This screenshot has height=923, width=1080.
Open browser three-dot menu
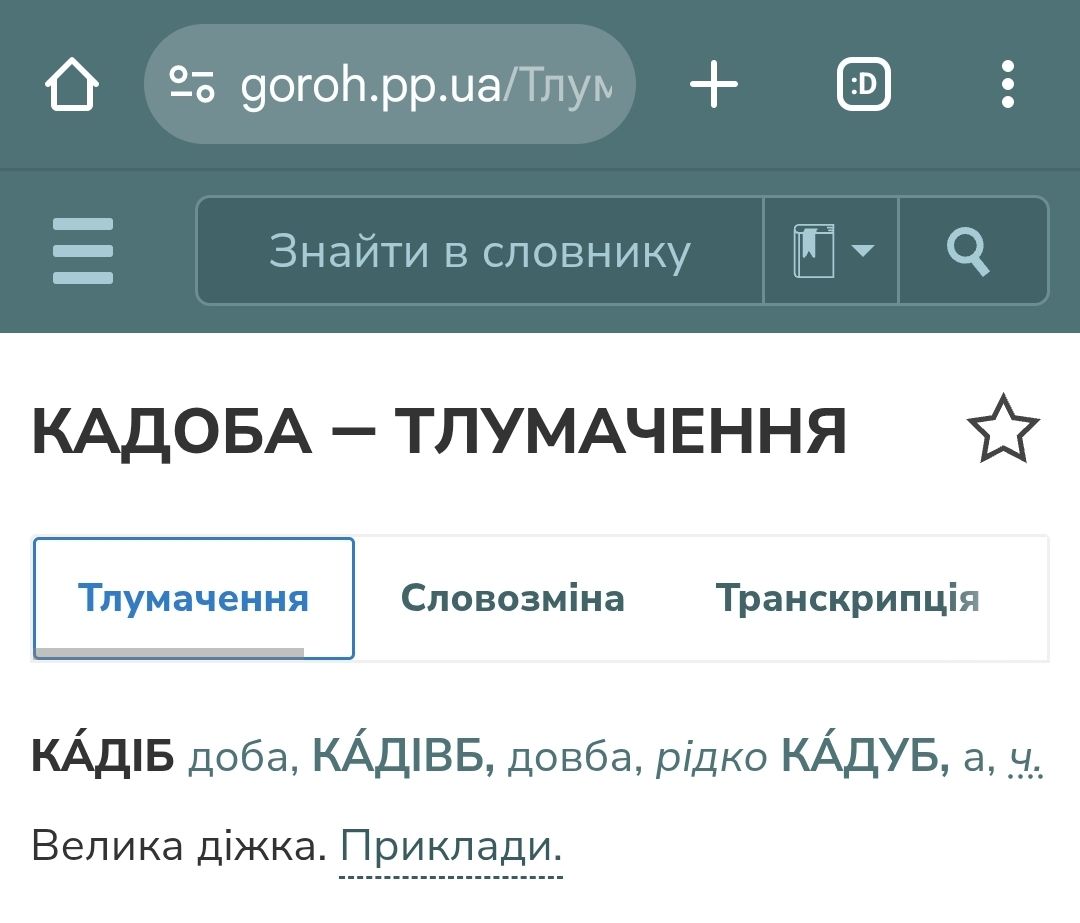[1007, 85]
